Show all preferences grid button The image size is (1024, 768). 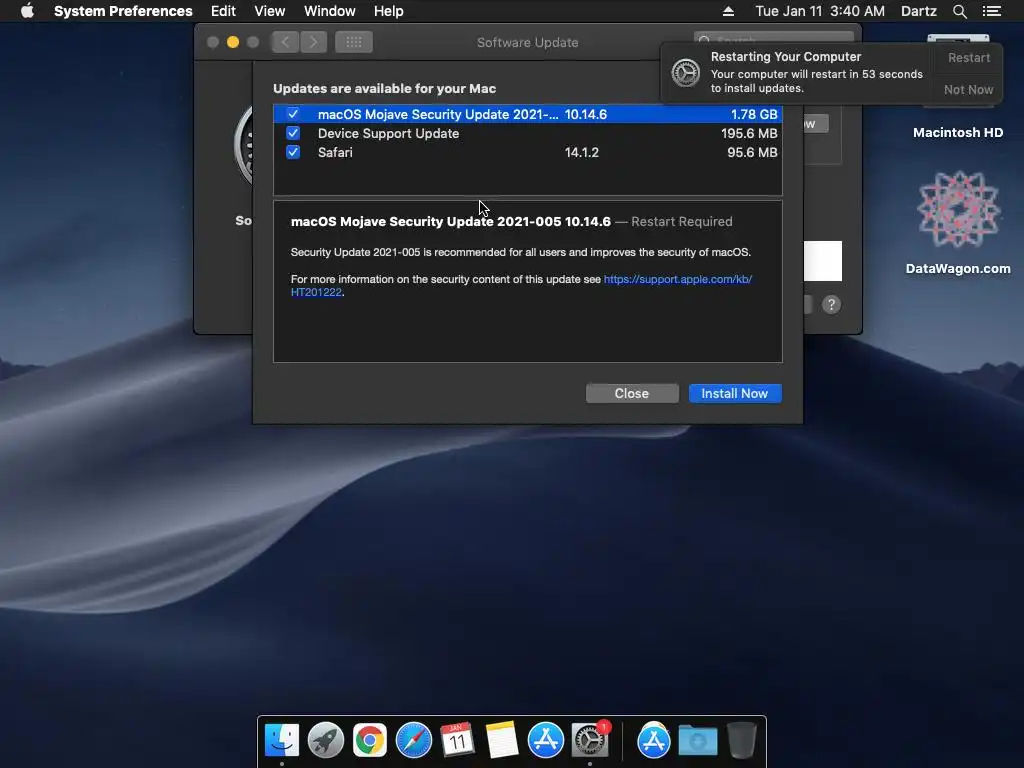(353, 42)
